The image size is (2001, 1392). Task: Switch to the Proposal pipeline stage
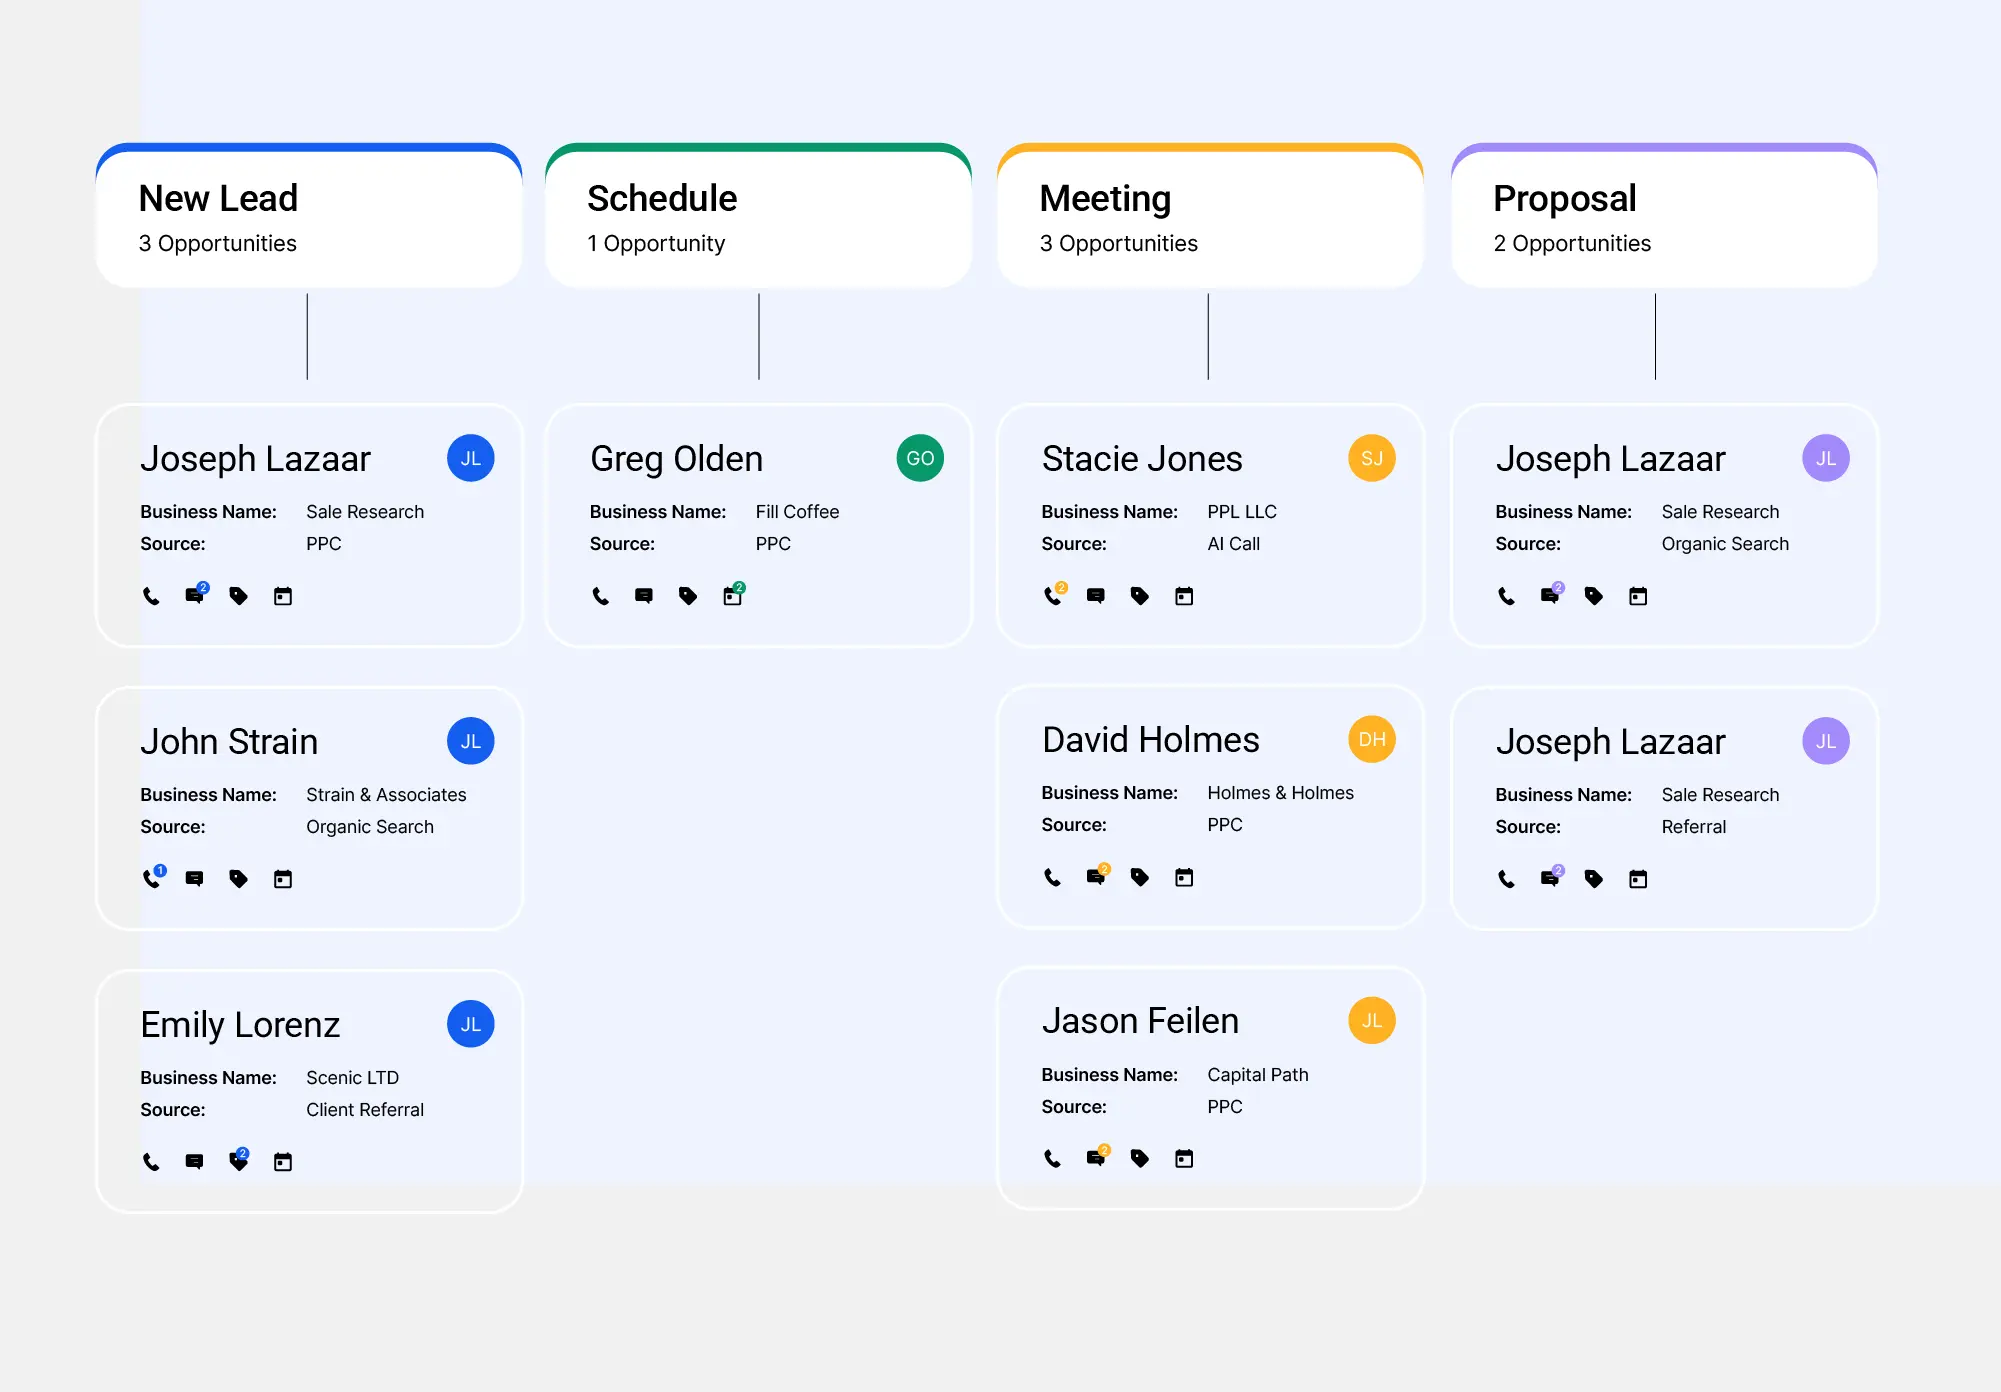(x=1663, y=213)
